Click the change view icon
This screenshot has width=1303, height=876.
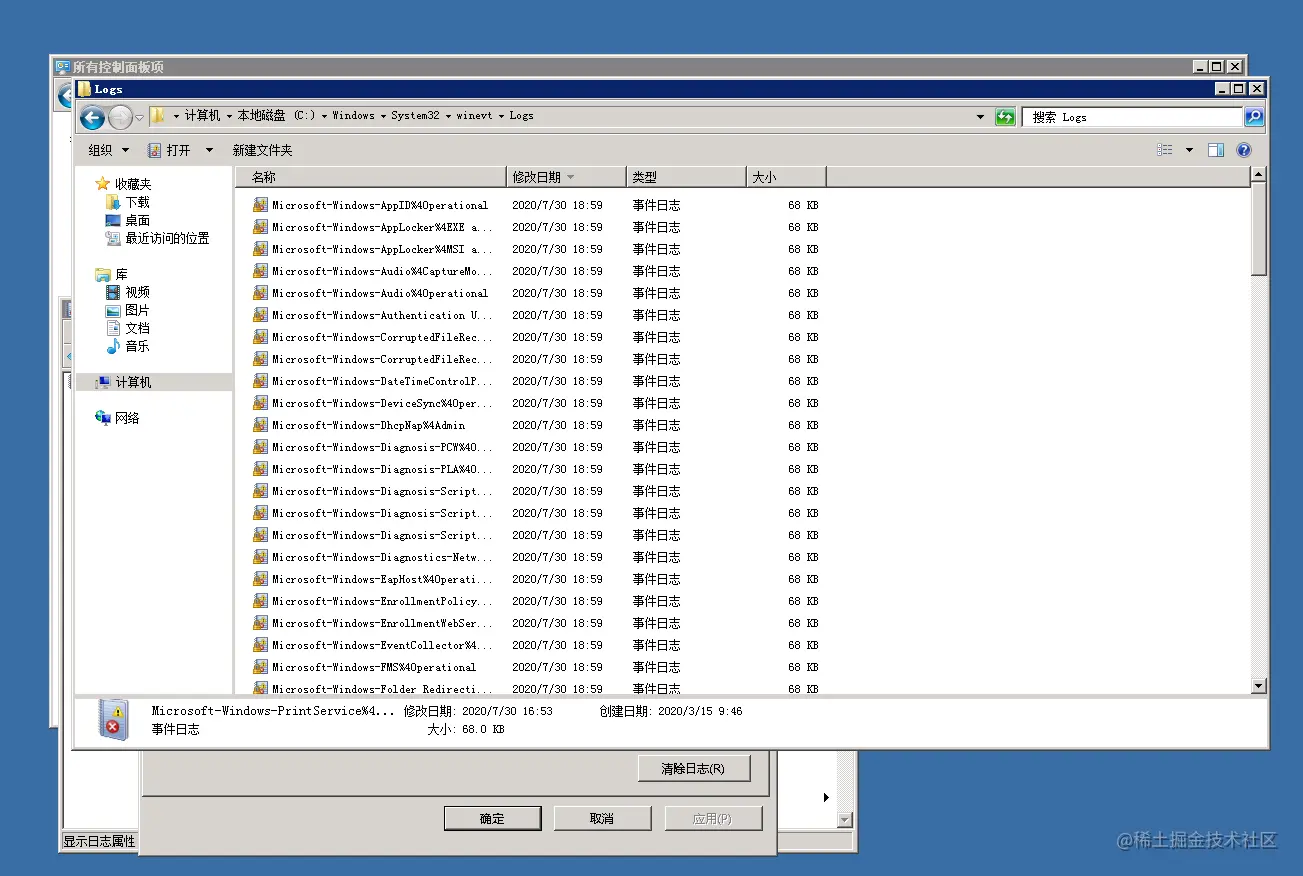point(1165,150)
